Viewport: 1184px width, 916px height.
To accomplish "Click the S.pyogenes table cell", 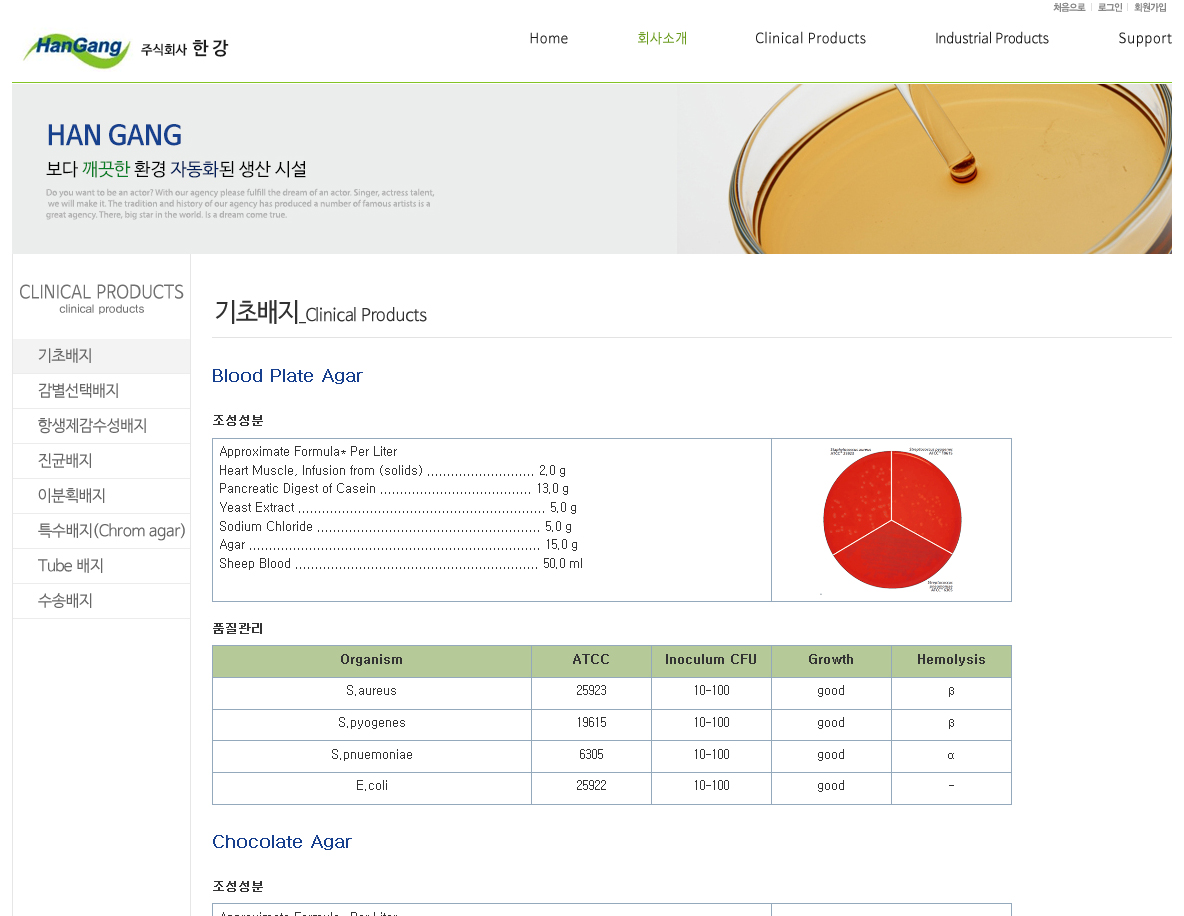I will (x=372, y=723).
